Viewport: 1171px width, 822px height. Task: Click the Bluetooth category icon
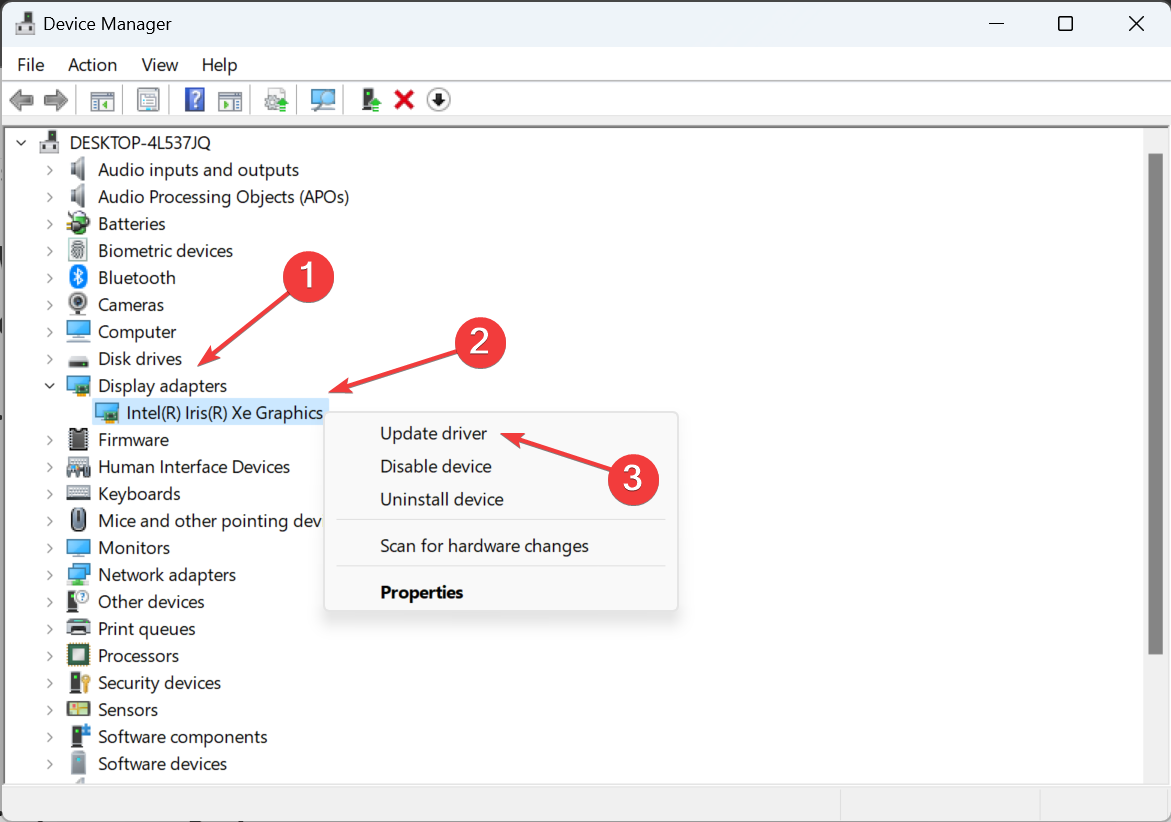tap(78, 277)
